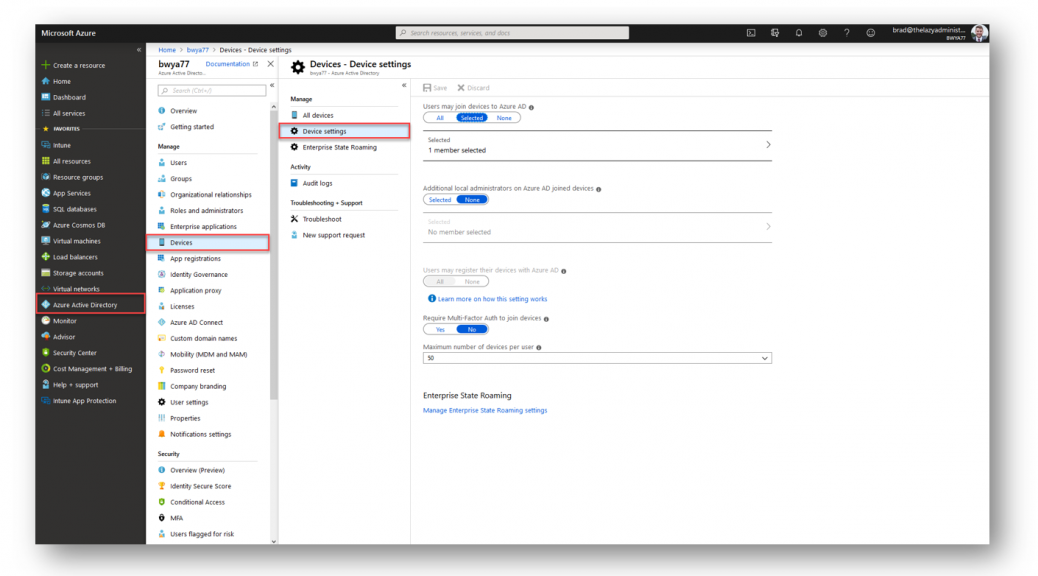The height and width of the screenshot is (576, 1038).
Task: Click the Security Center shield icon
Action: pyautogui.click(x=46, y=353)
